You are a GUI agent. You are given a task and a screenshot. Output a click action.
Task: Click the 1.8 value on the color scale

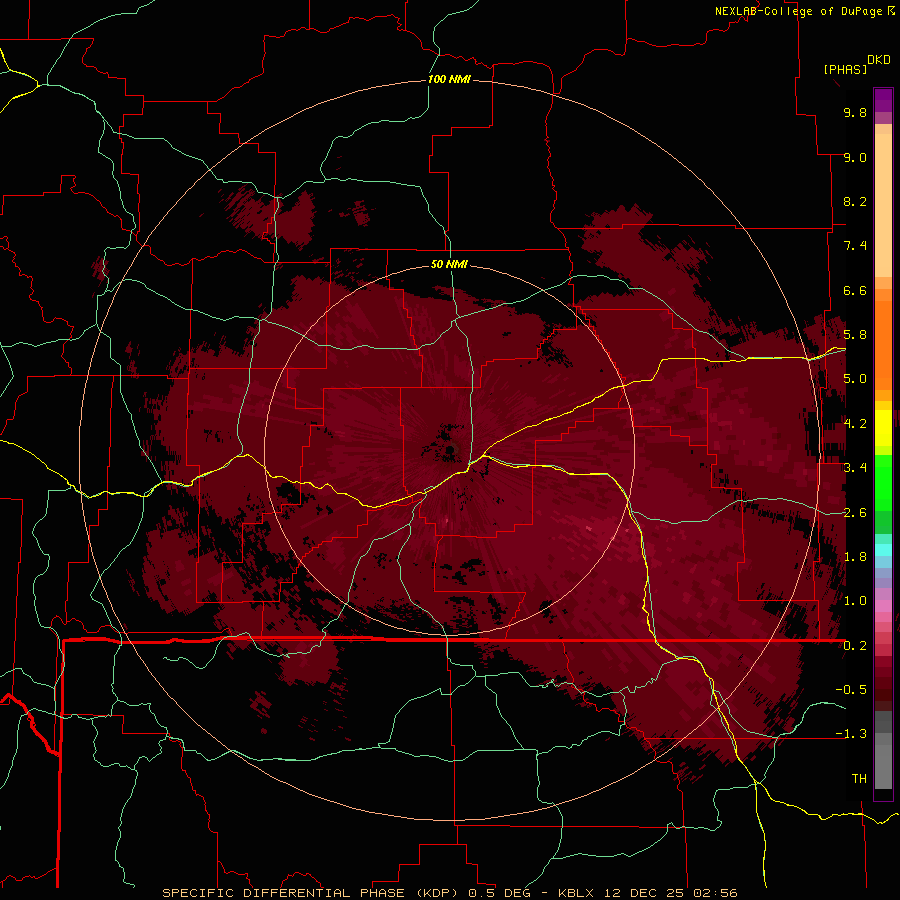click(x=855, y=557)
